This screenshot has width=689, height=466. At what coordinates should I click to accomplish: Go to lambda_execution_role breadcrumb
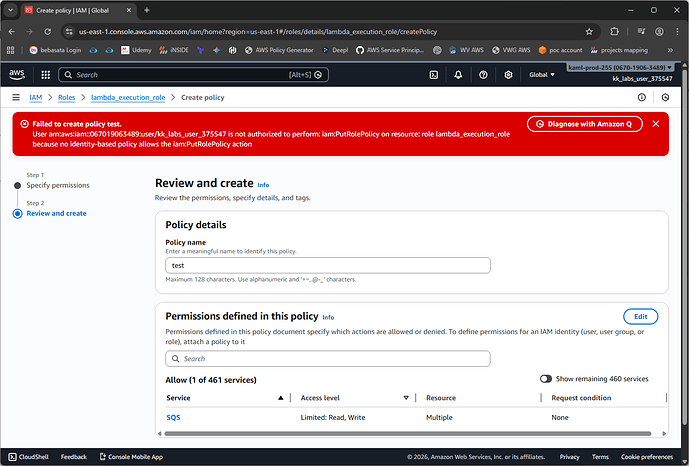(x=128, y=98)
